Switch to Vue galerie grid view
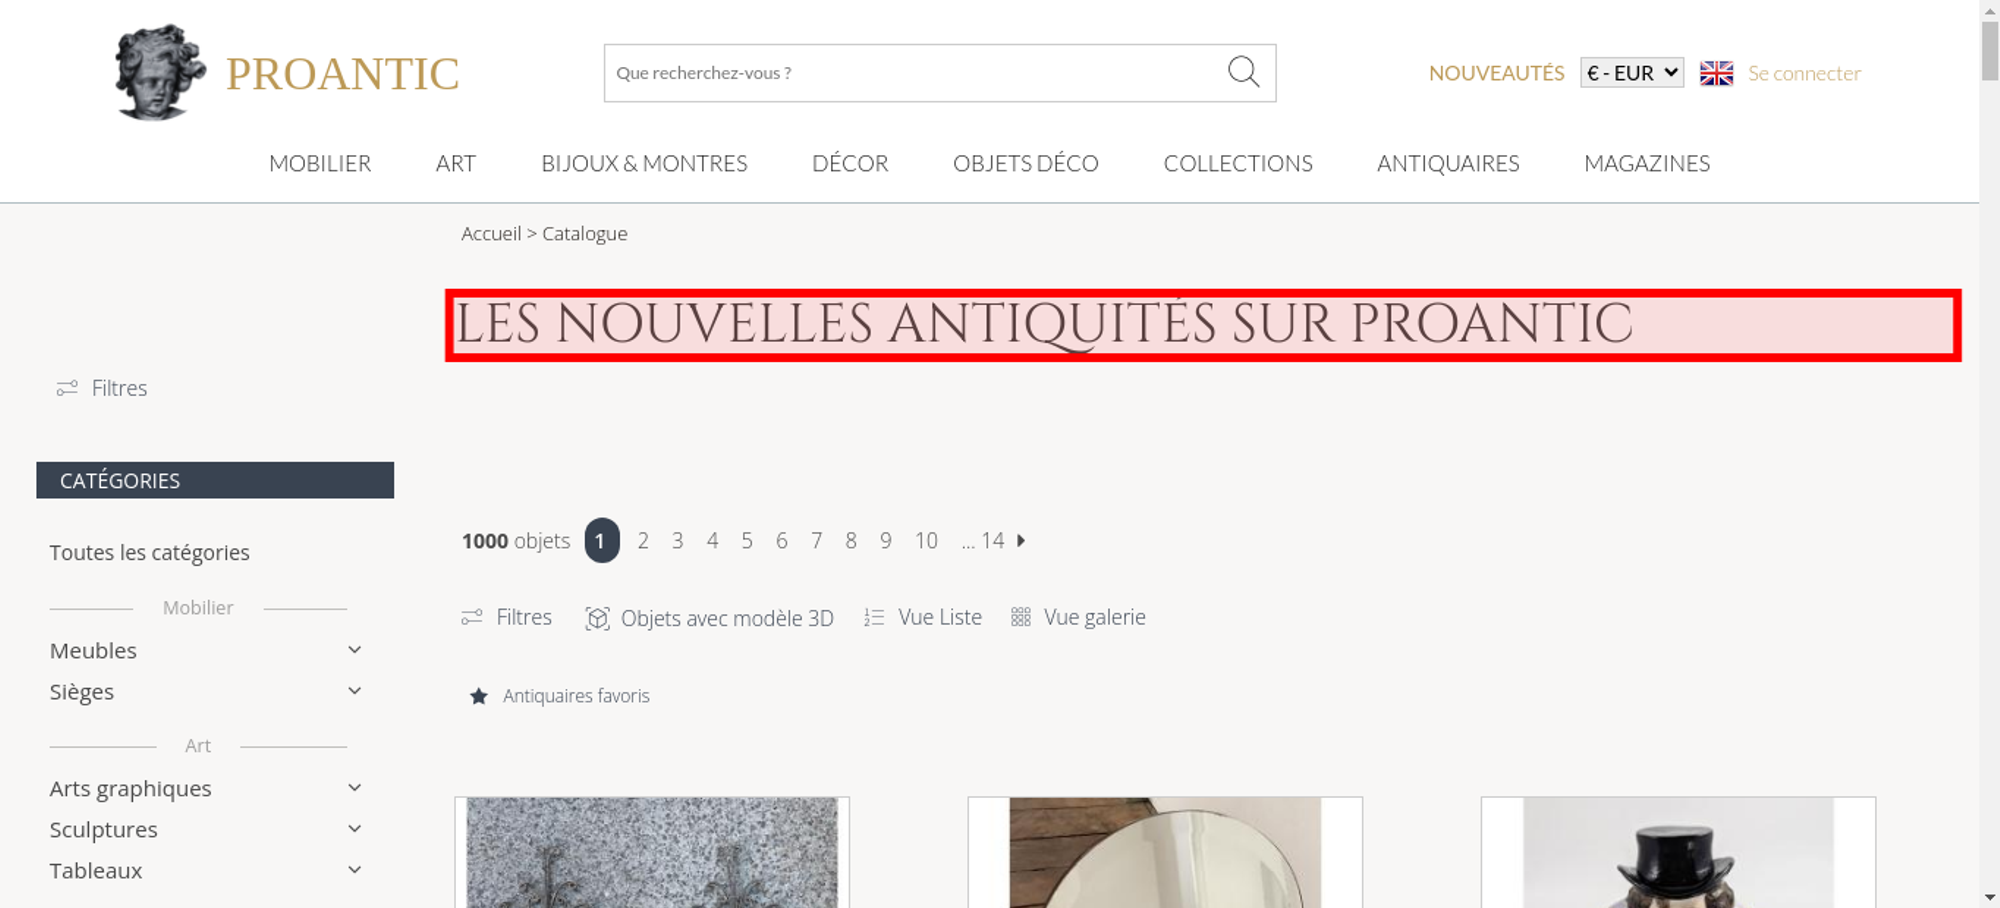Image resolution: width=2000 pixels, height=908 pixels. [x=1078, y=617]
